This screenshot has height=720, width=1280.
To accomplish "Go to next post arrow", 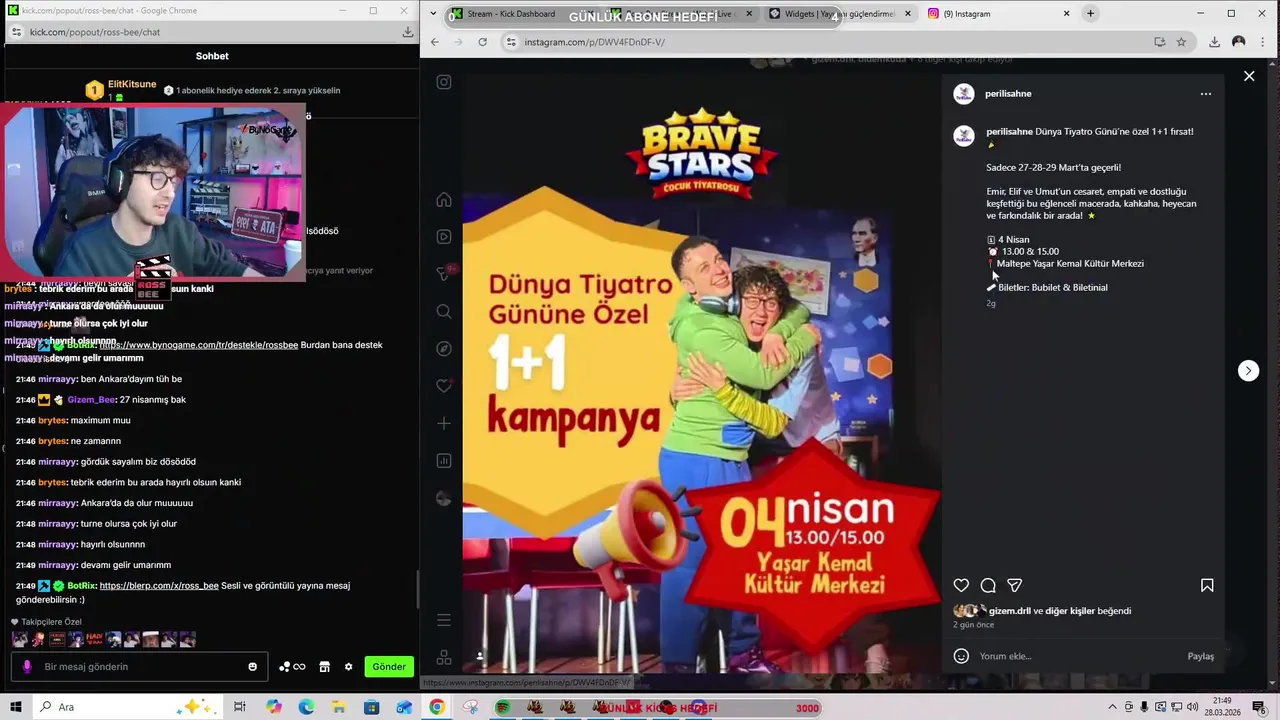I will [x=1248, y=371].
